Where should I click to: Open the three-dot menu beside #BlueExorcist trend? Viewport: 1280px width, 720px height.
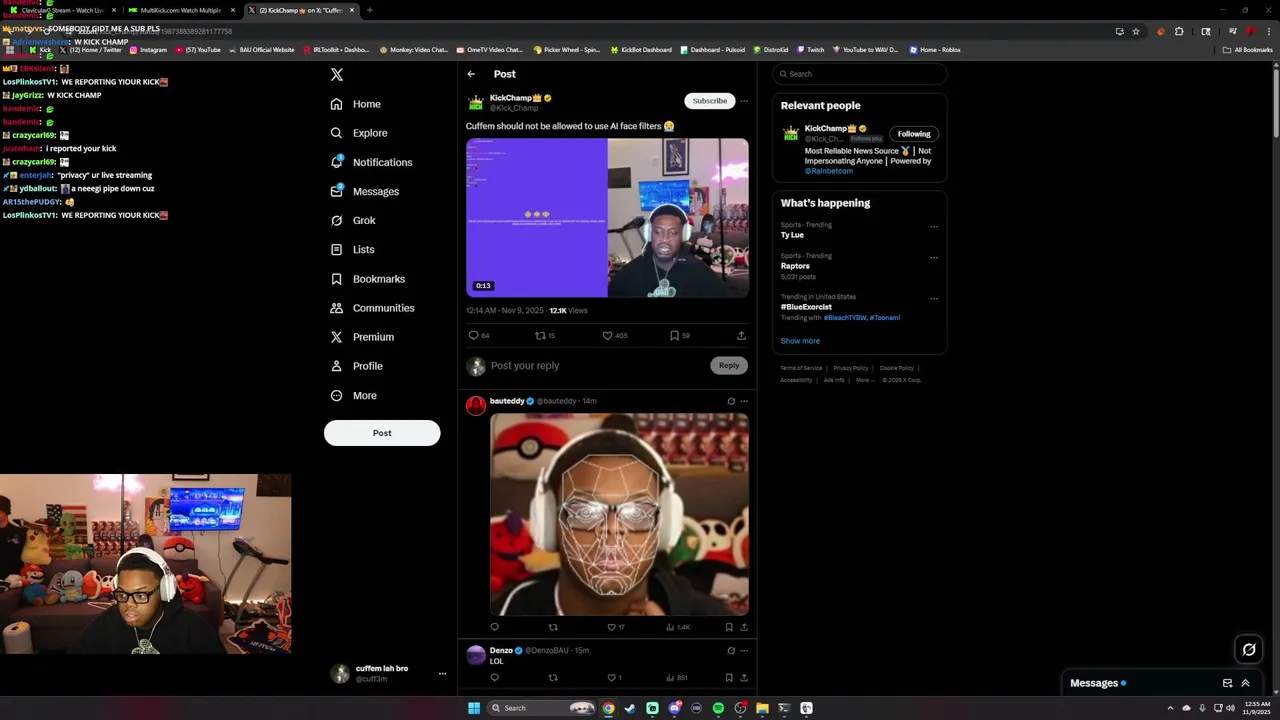pos(934,298)
